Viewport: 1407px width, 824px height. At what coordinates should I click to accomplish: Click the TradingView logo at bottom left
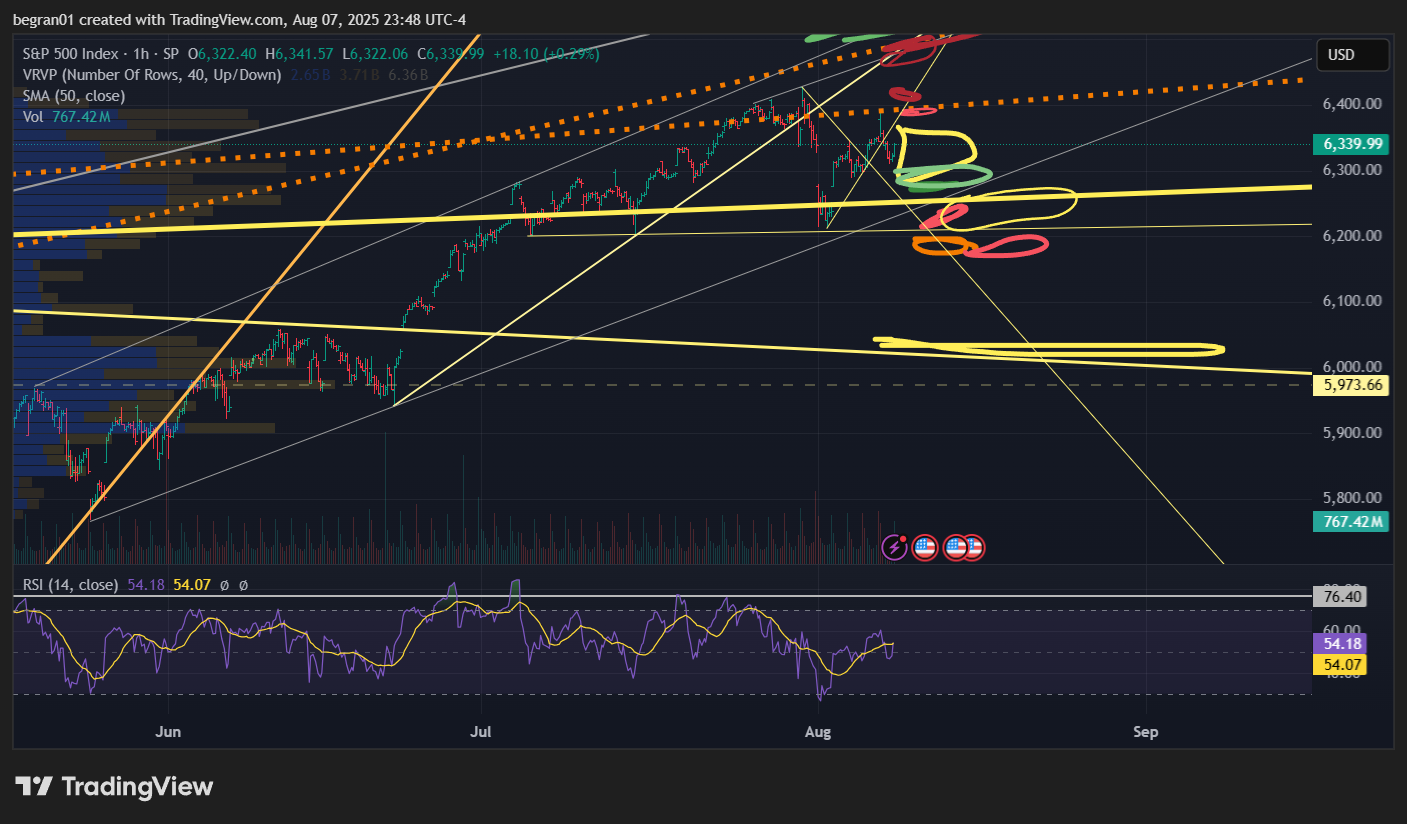pyautogui.click(x=113, y=786)
